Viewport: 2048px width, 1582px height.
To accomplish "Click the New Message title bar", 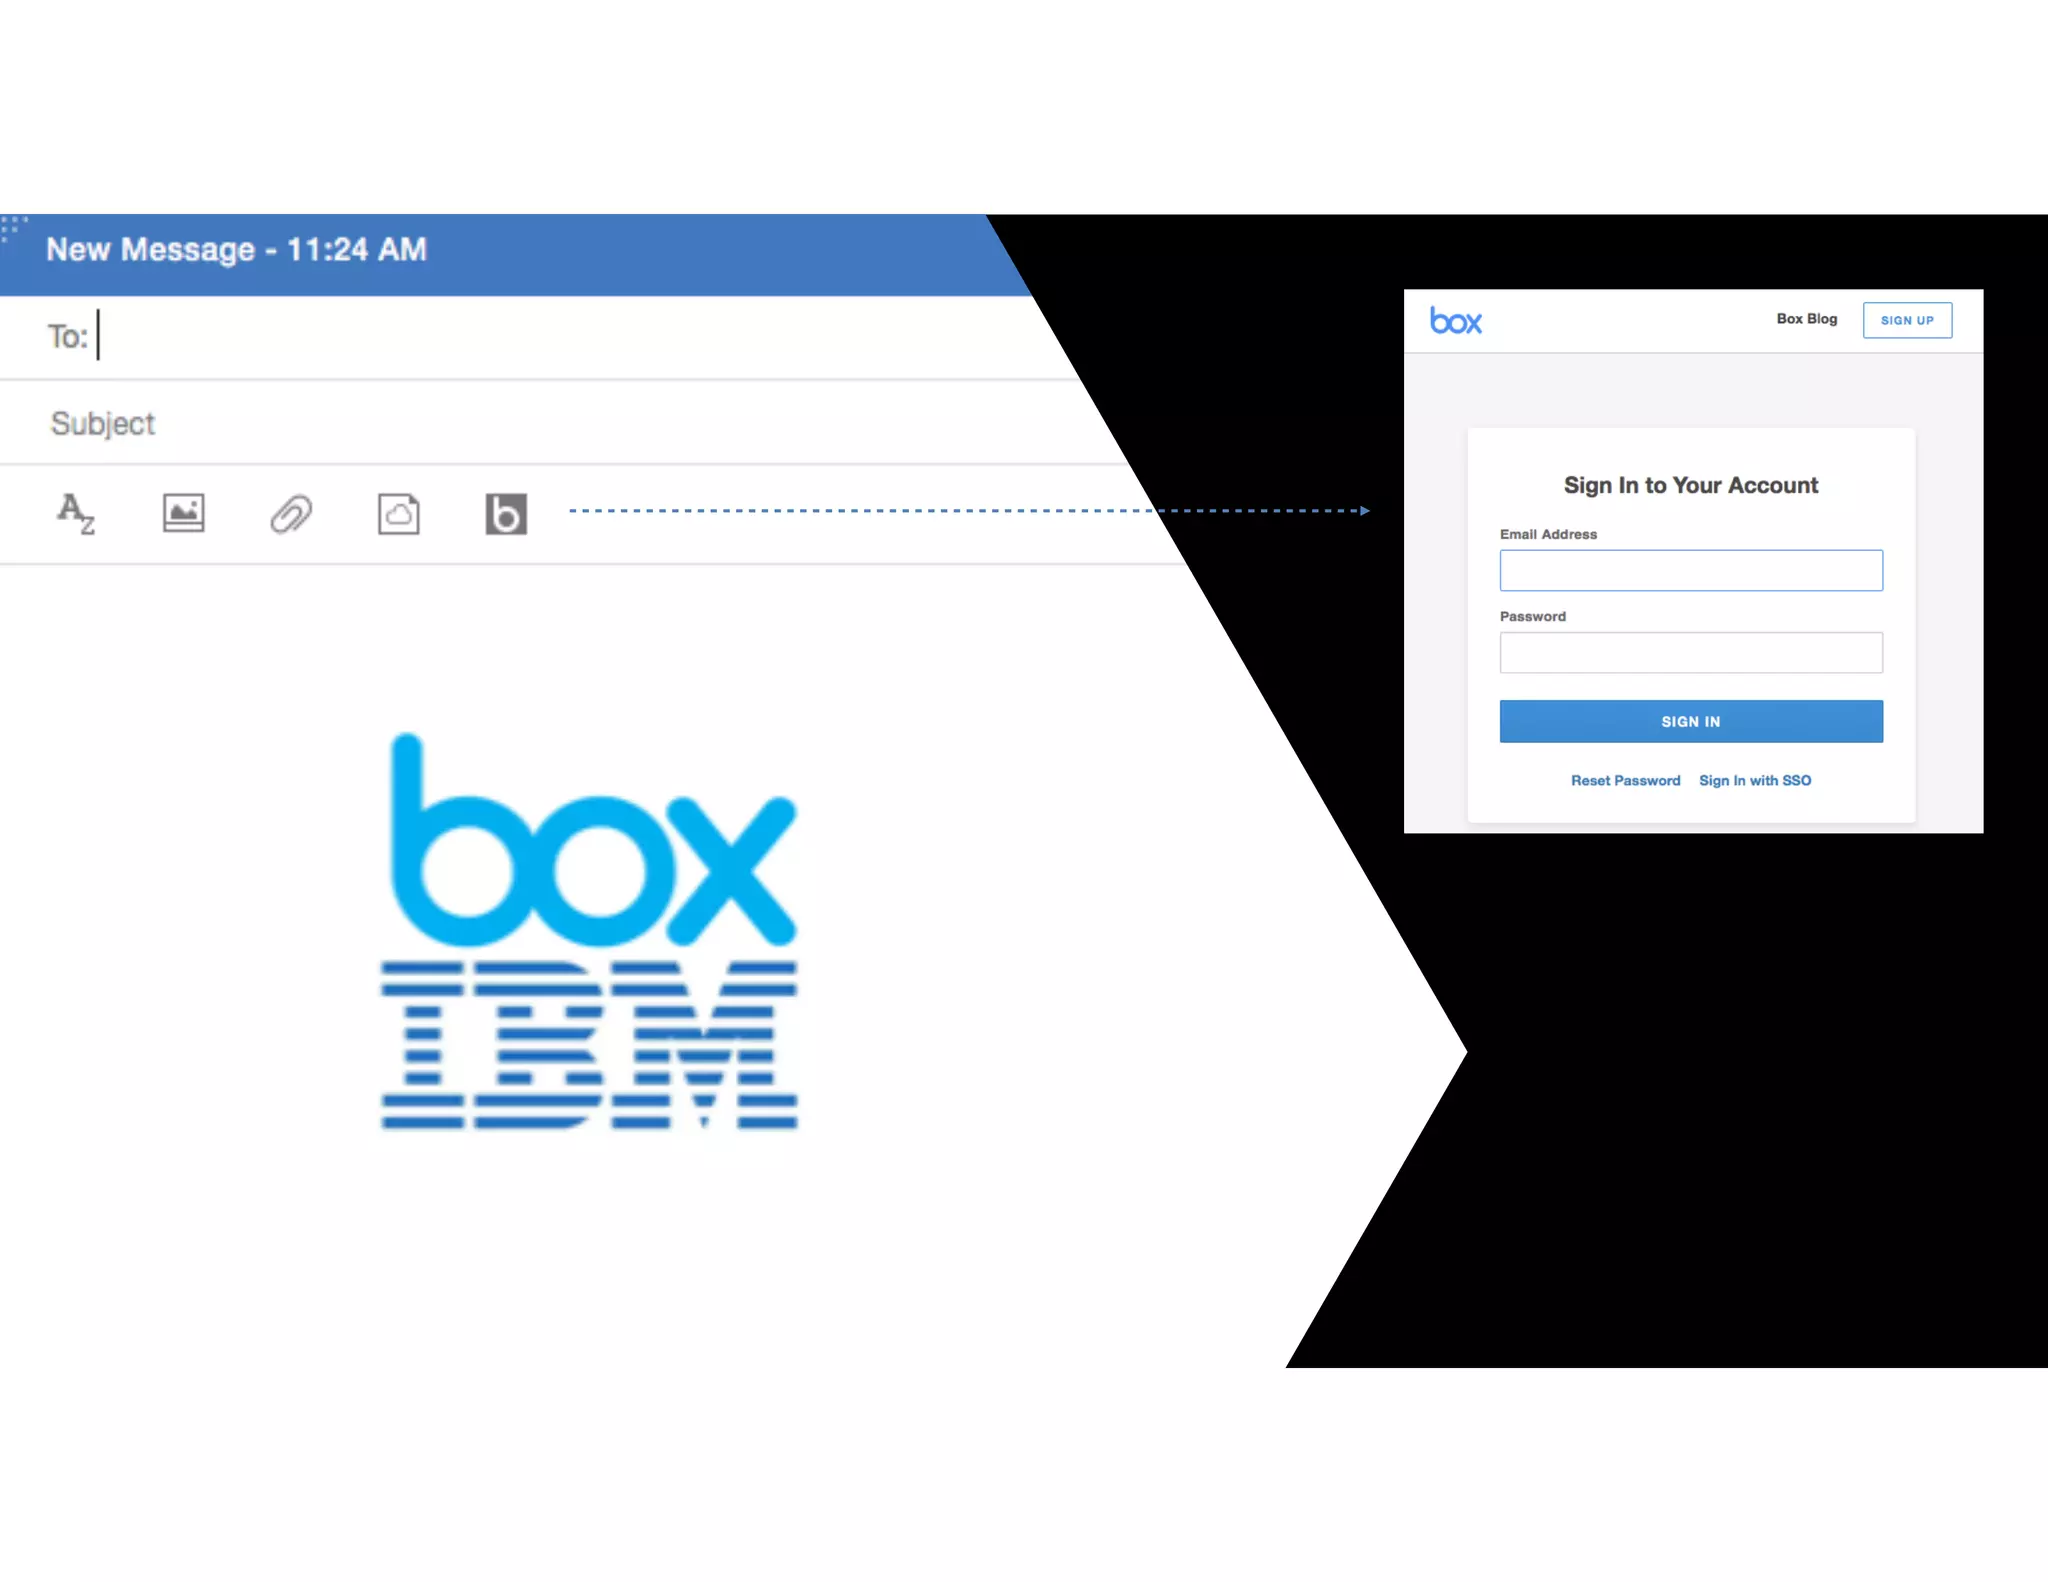I will point(236,250).
